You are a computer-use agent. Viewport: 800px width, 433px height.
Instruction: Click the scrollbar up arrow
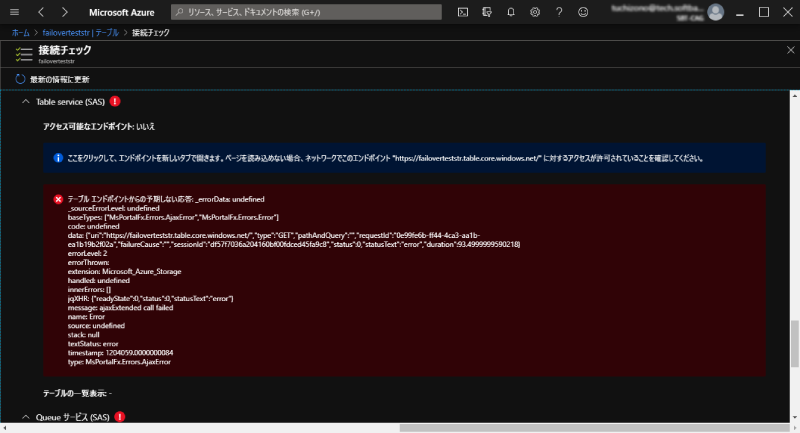(x=794, y=95)
